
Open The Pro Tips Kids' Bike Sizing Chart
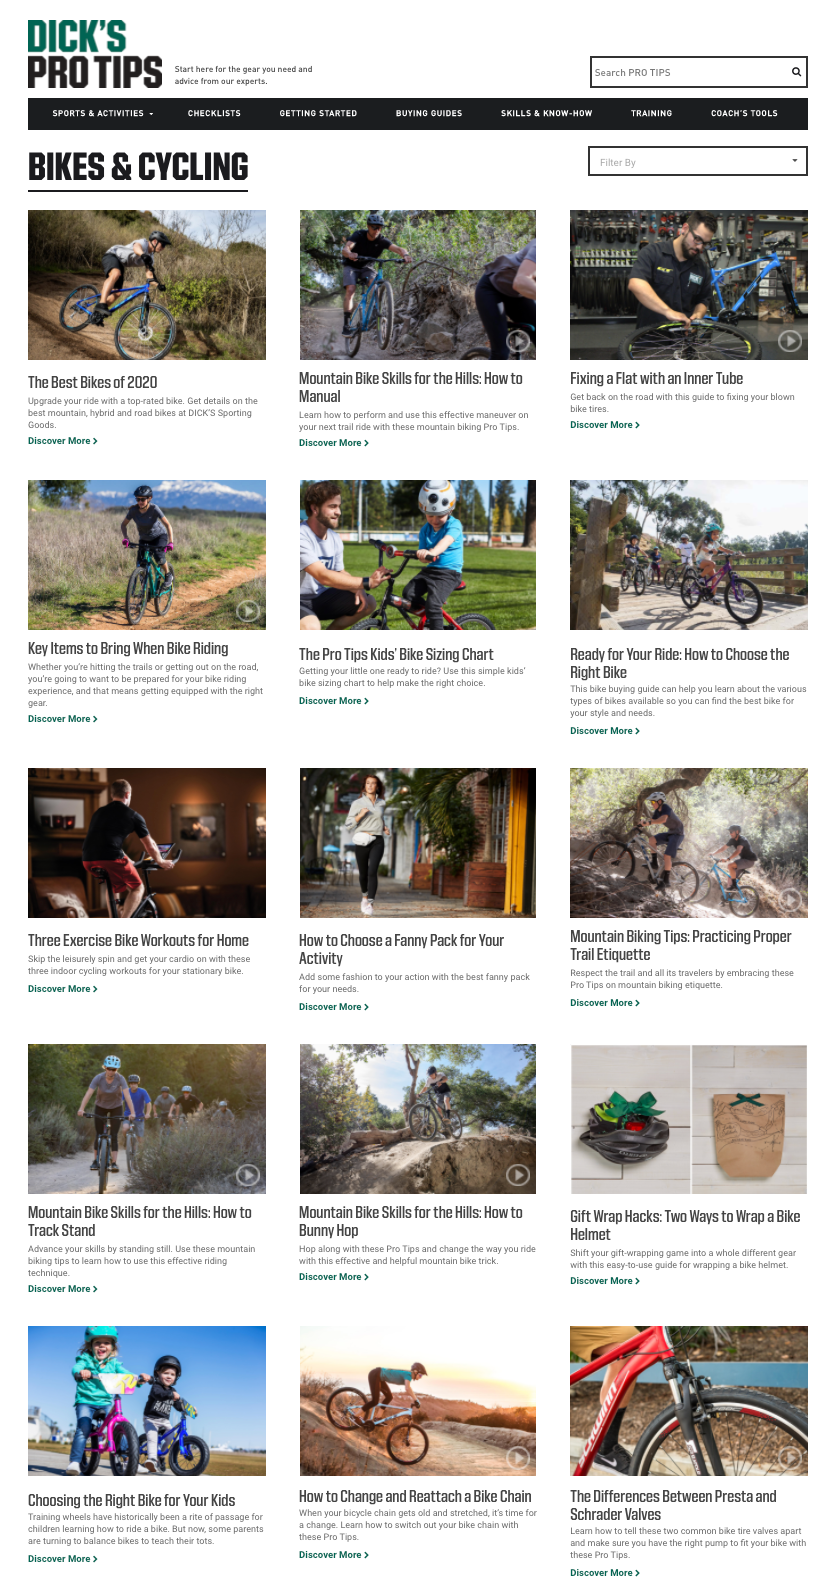point(396,654)
